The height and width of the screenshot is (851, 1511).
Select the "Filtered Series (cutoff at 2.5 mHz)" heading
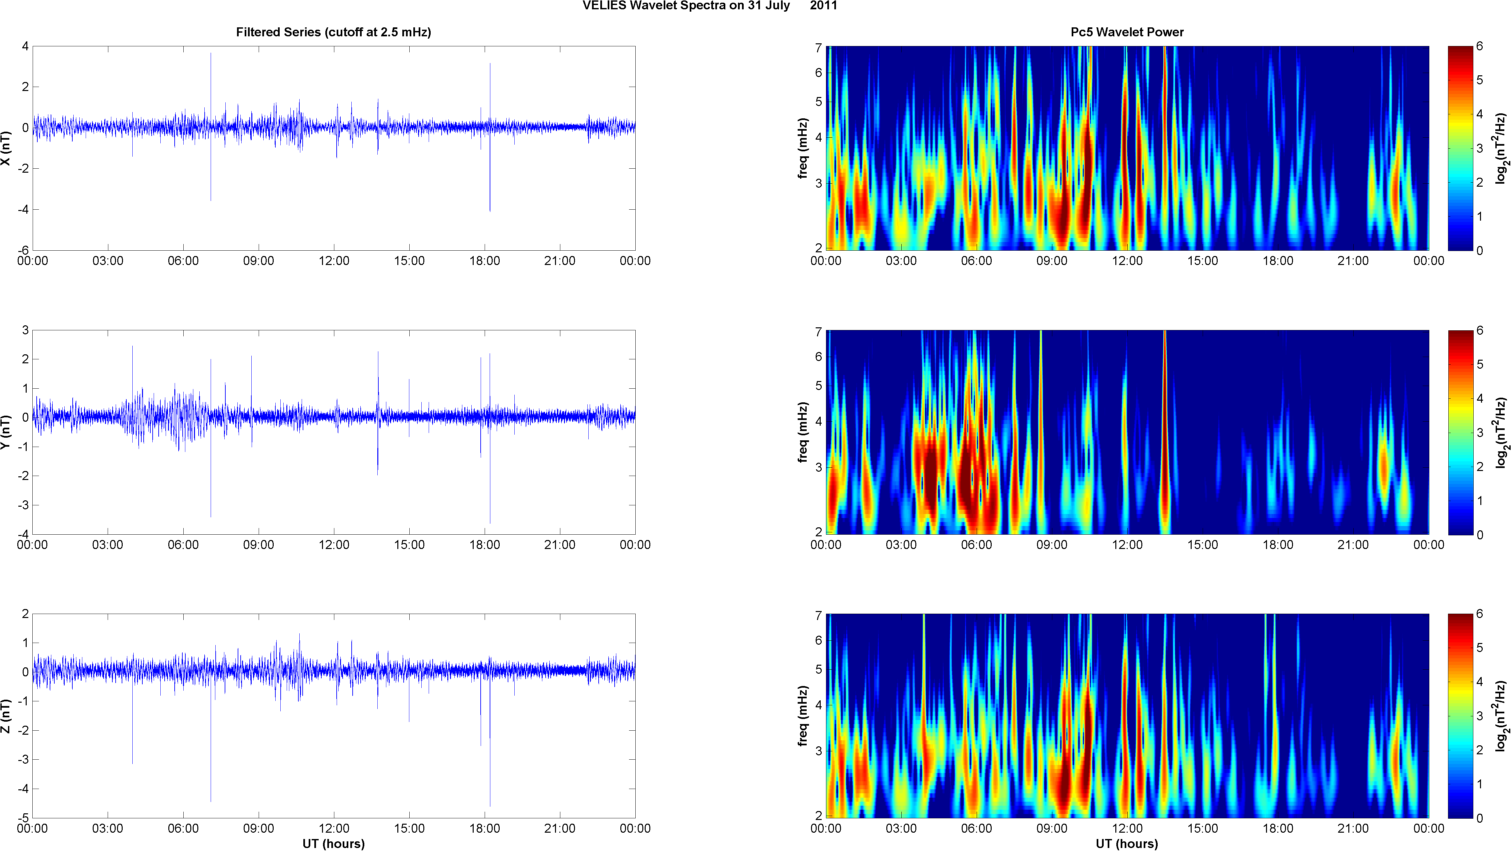[x=334, y=32]
